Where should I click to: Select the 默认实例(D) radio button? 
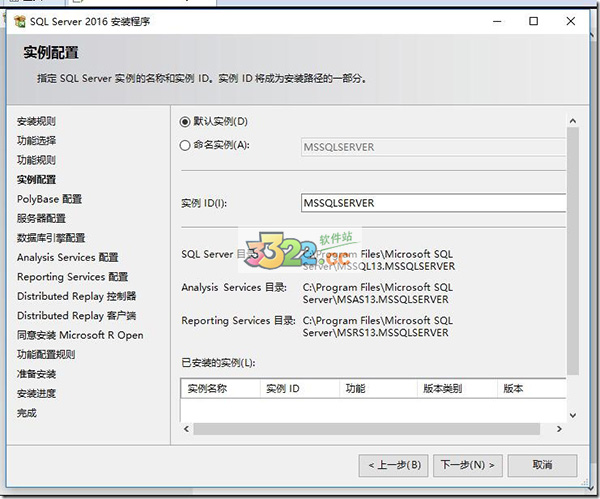pos(185,122)
